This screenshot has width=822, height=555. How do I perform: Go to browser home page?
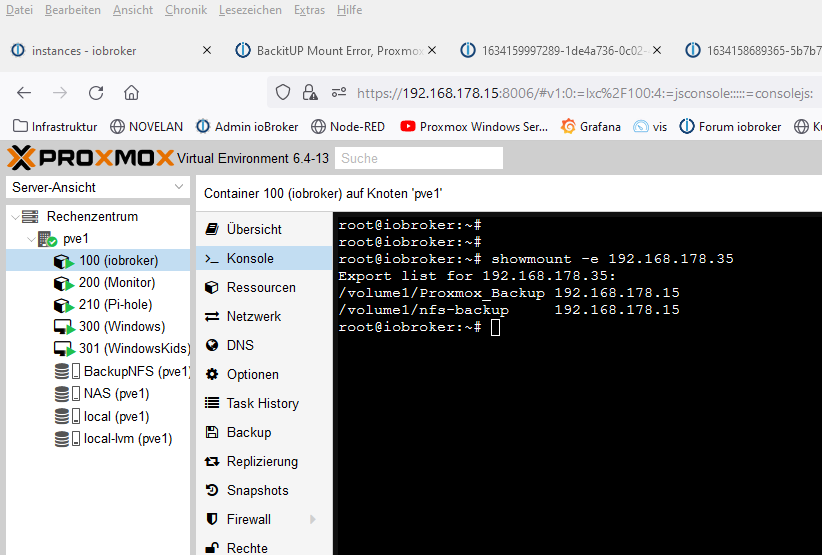(131, 93)
